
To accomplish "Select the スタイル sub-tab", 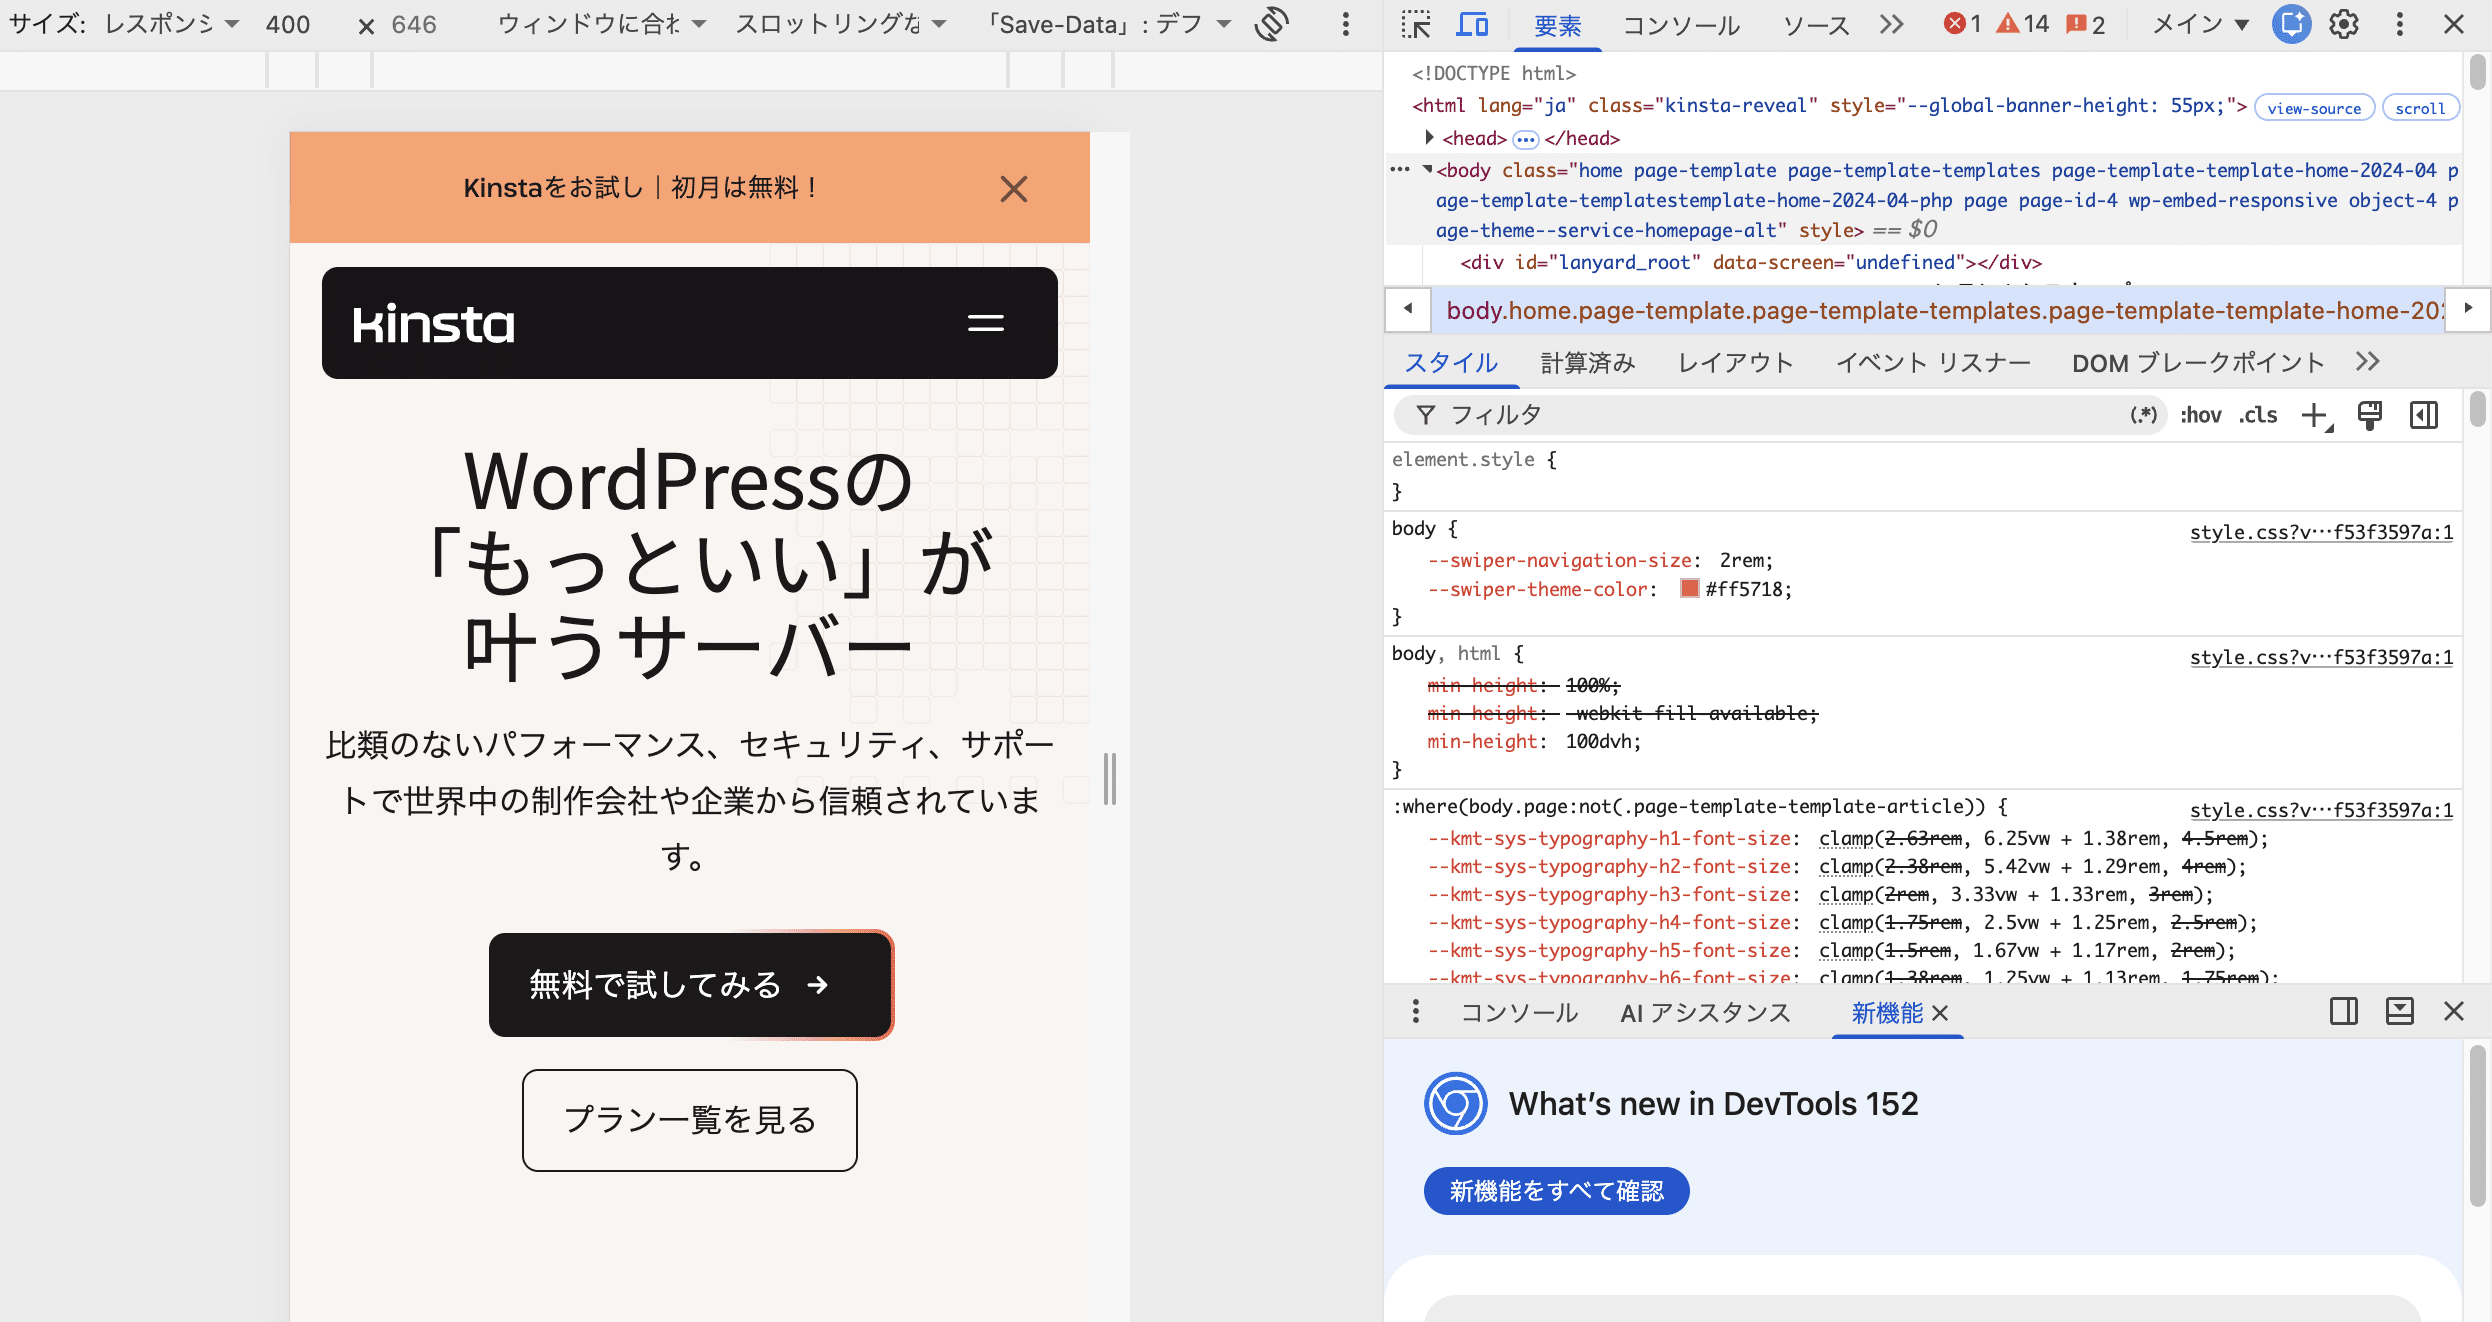I will pyautogui.click(x=1451, y=363).
